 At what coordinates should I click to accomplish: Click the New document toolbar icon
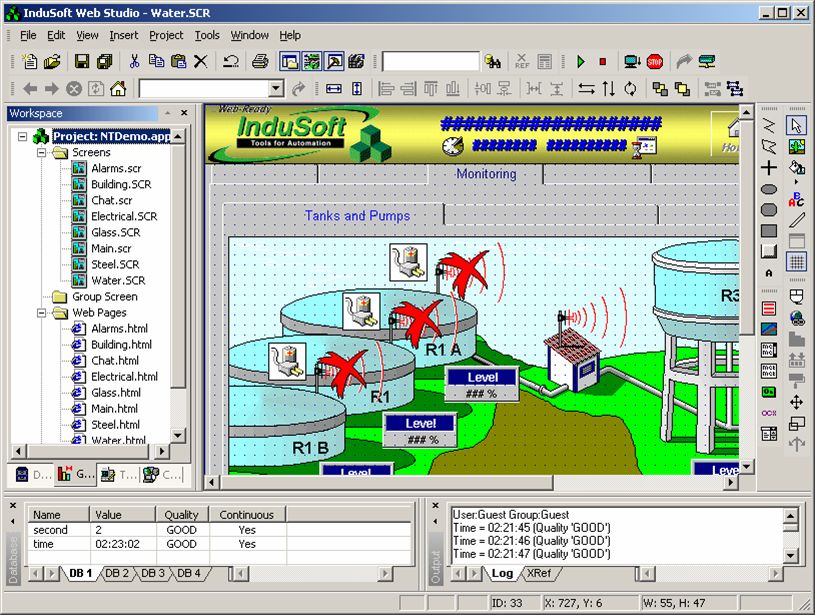point(30,61)
